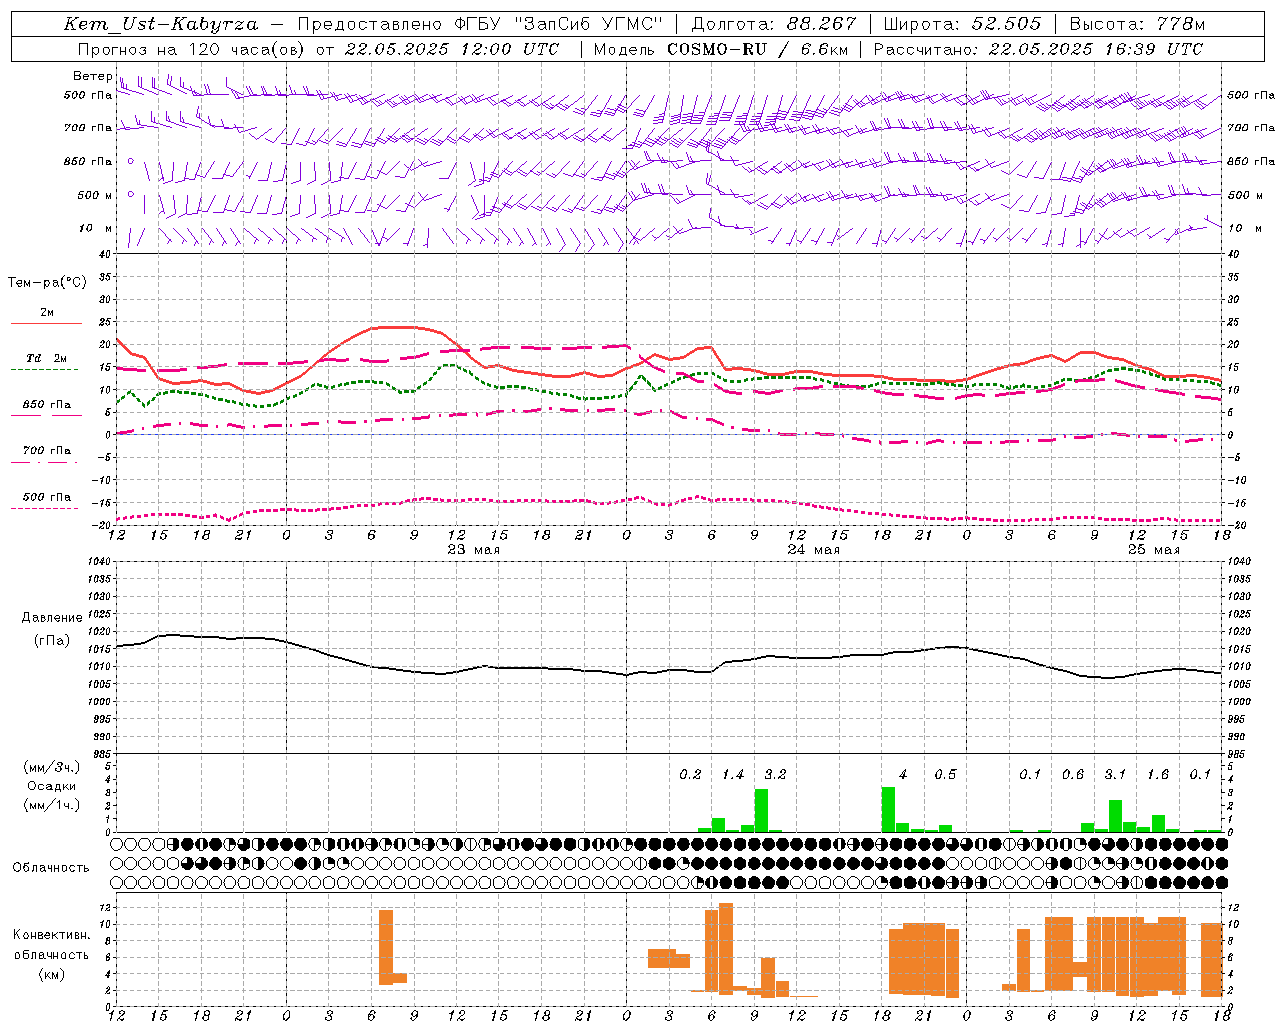Click the red solid legend line under 2м
The image size is (1280, 1024).
[46, 323]
